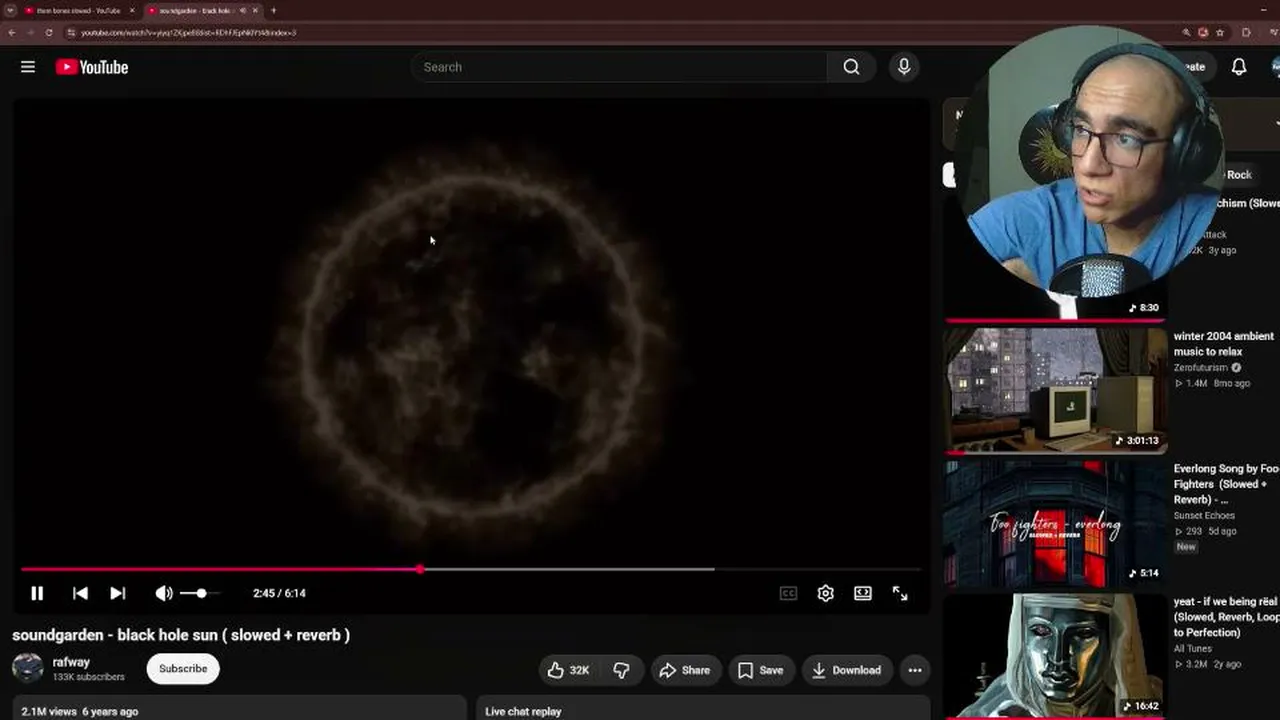Open the rafway channel name link
Screen dimensions: 1280x720
71,662
